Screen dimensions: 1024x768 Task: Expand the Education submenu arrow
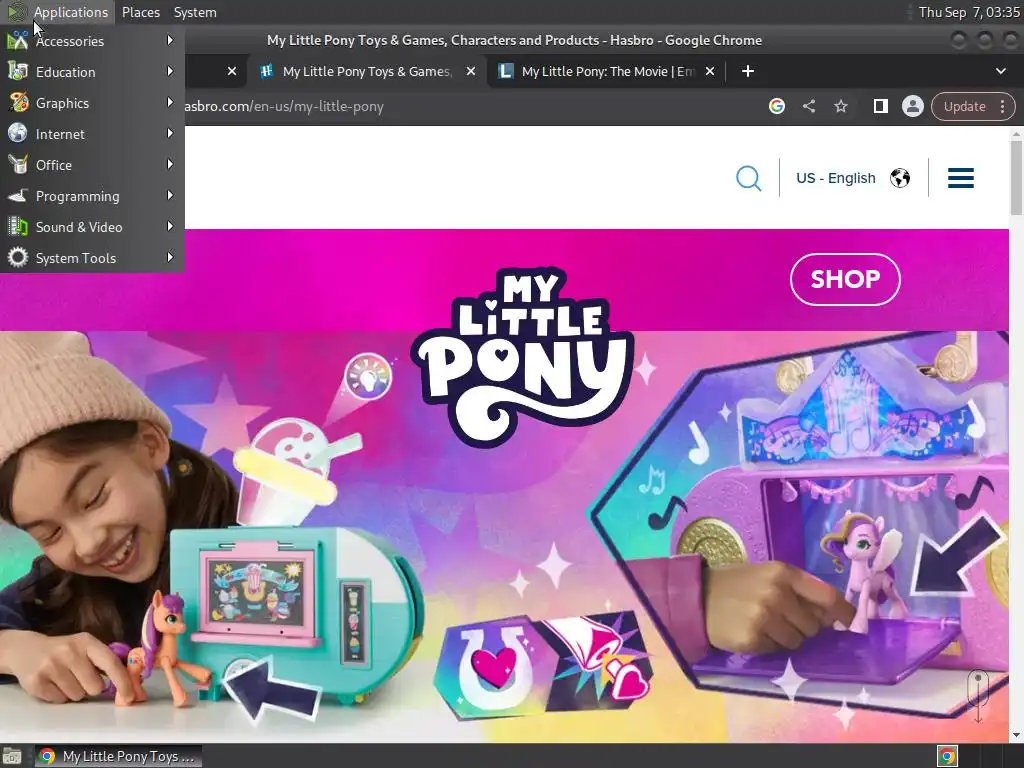[170, 71]
